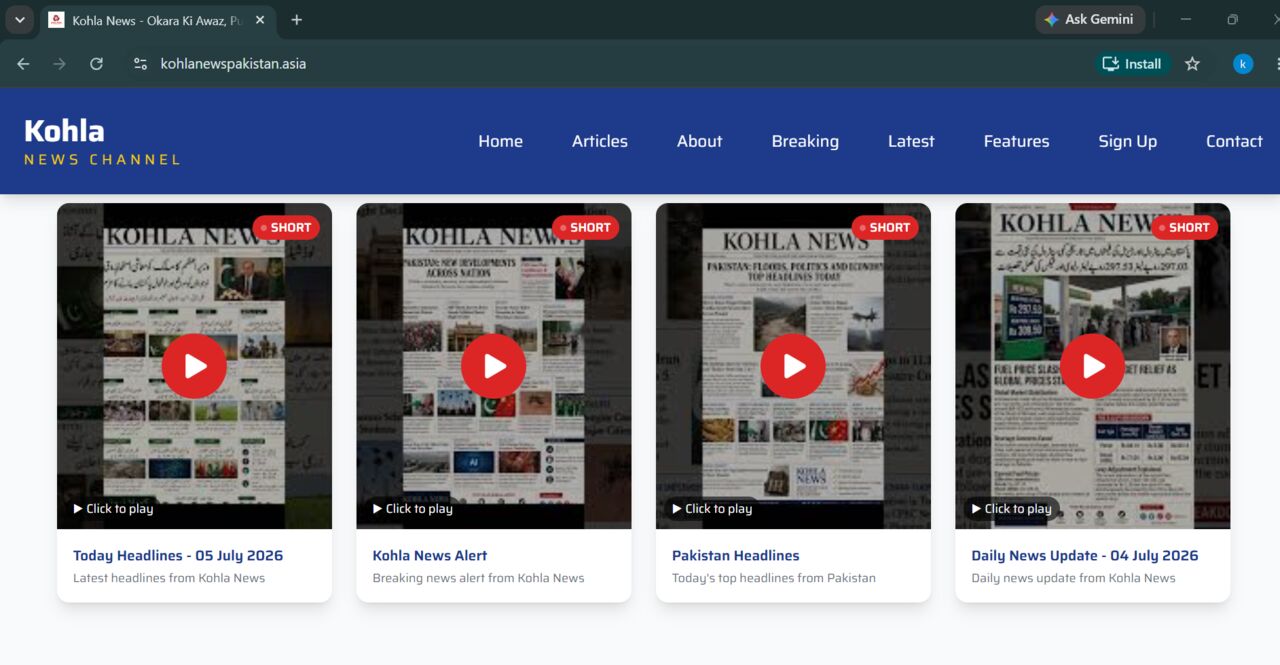This screenshot has width=1280, height=665.
Task: Open title 'Daily News Update - 04 July 2026'
Action: (1085, 555)
